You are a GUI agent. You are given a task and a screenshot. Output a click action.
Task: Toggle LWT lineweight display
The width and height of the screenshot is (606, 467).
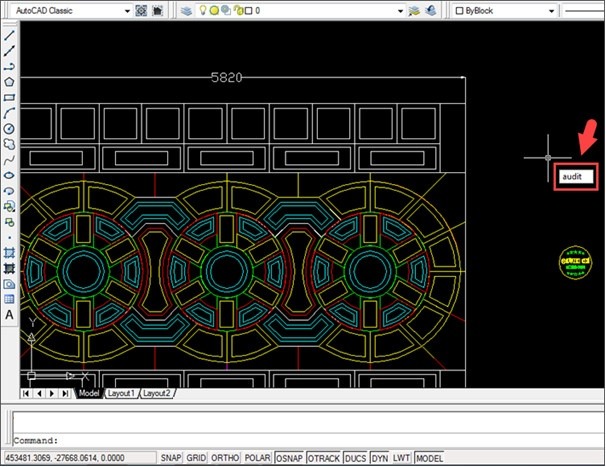(x=401, y=458)
